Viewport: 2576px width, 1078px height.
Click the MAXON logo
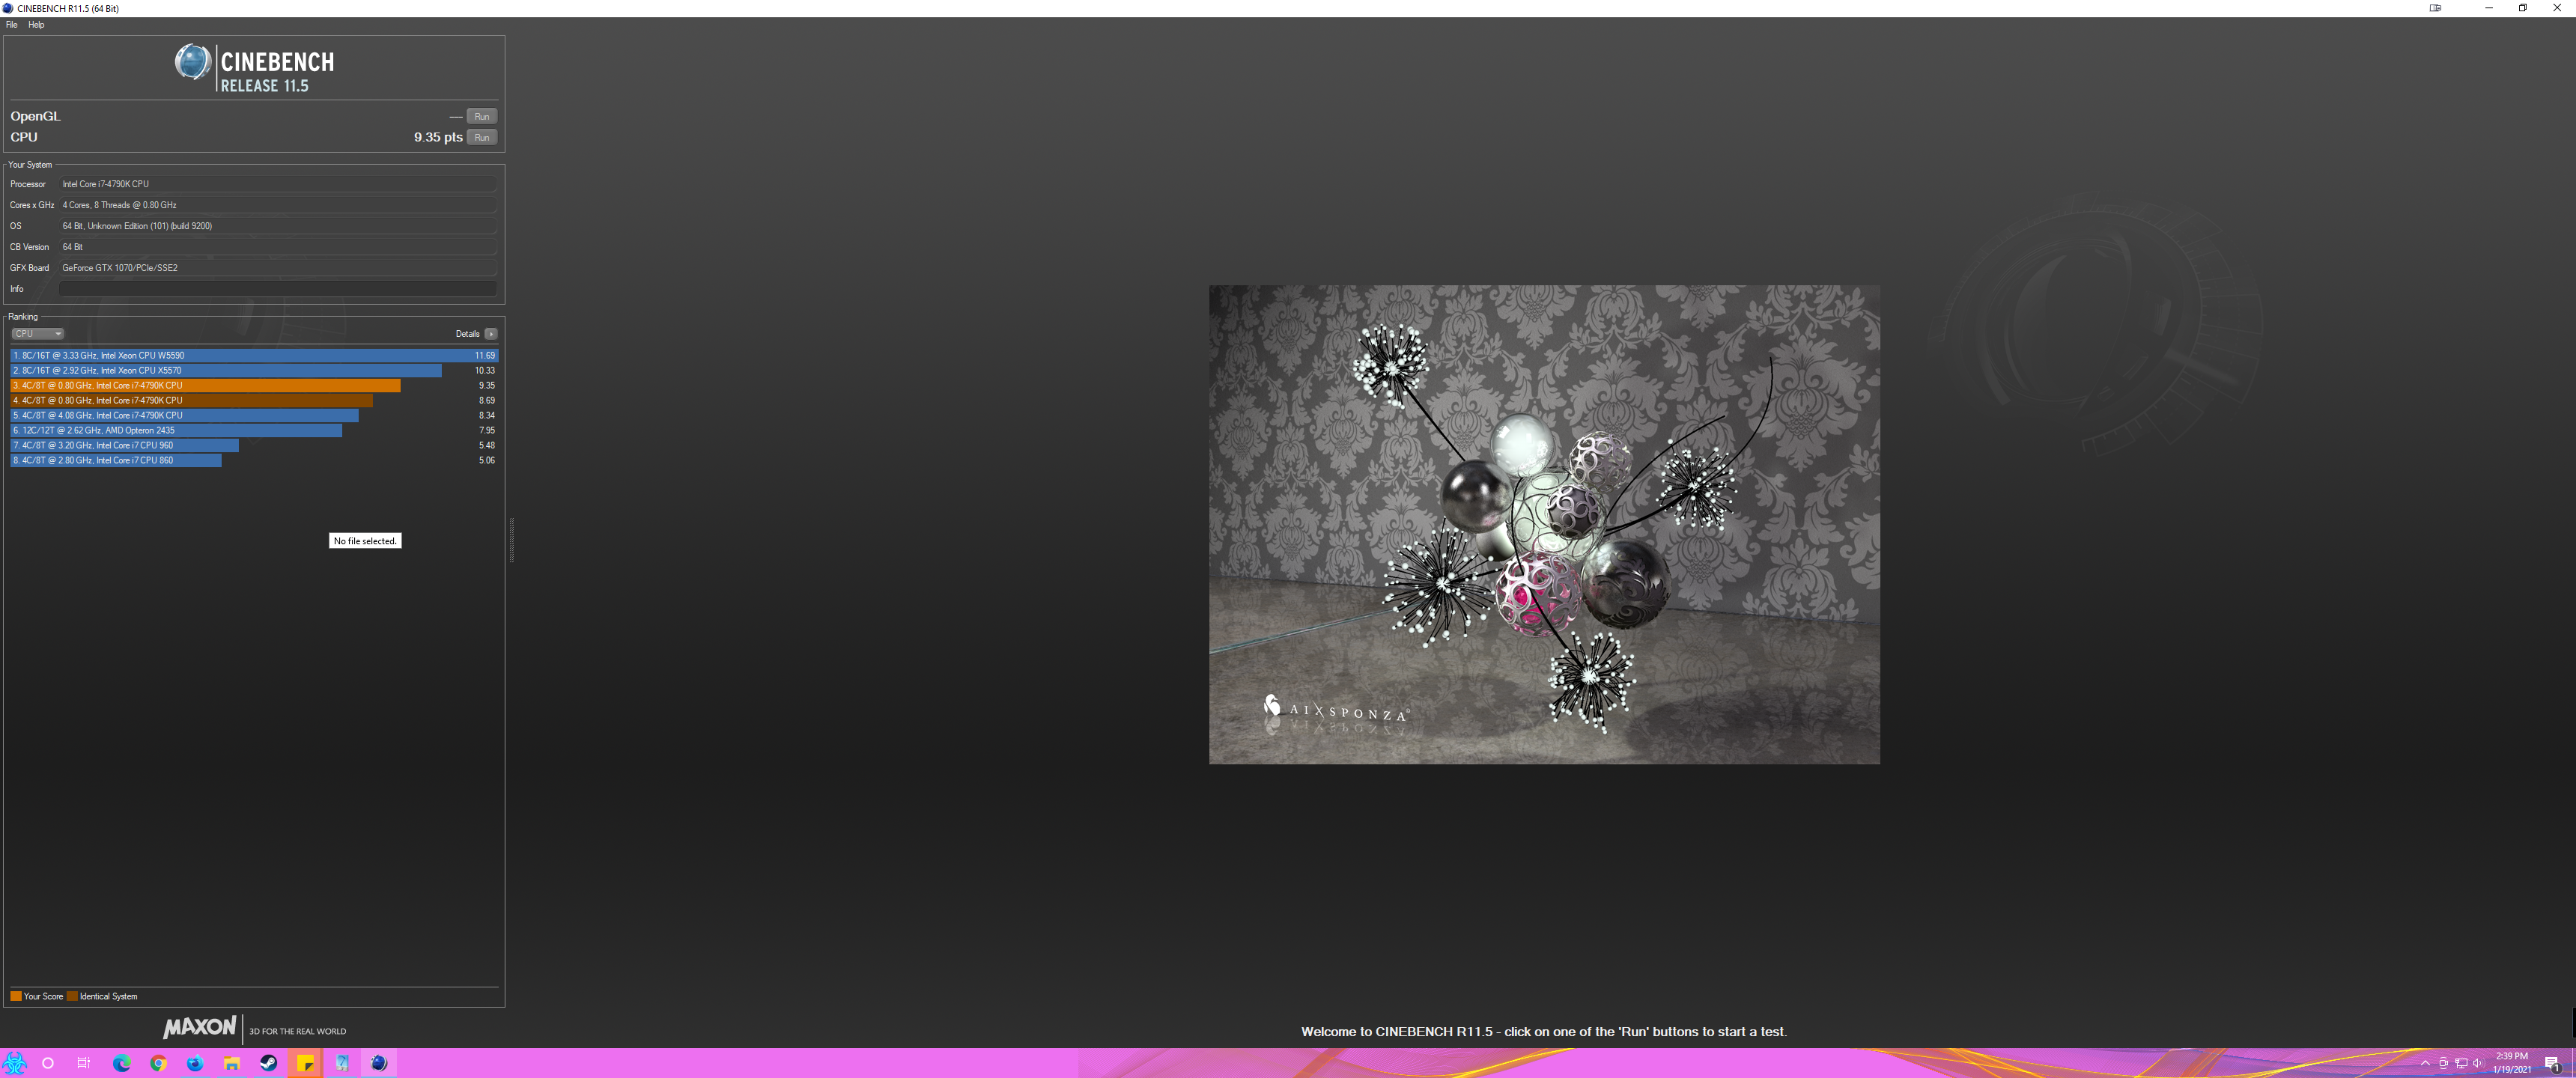click(x=200, y=1027)
